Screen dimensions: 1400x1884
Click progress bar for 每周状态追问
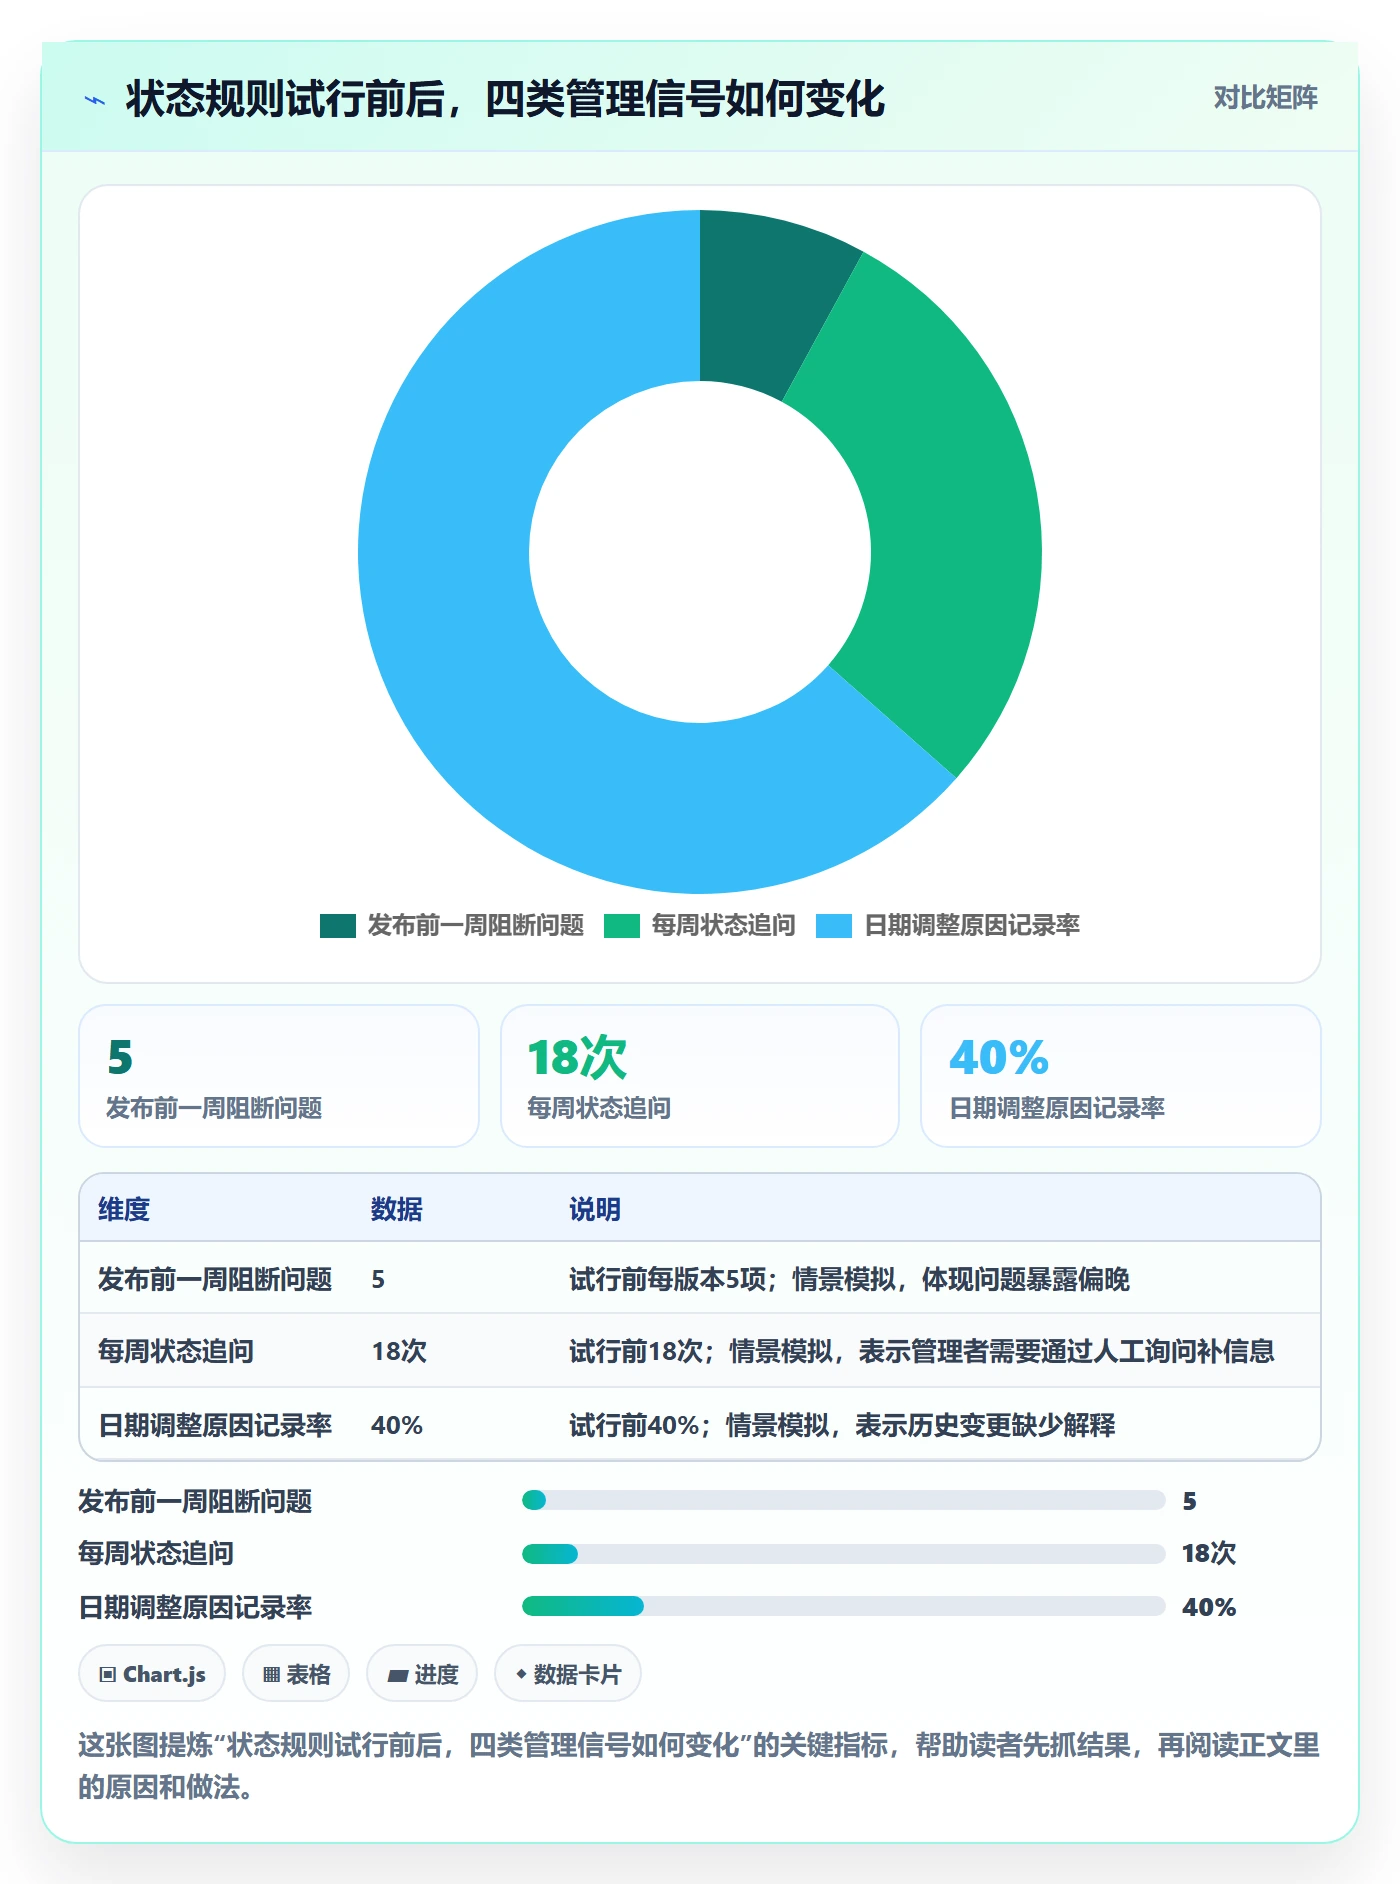pyautogui.click(x=844, y=1554)
